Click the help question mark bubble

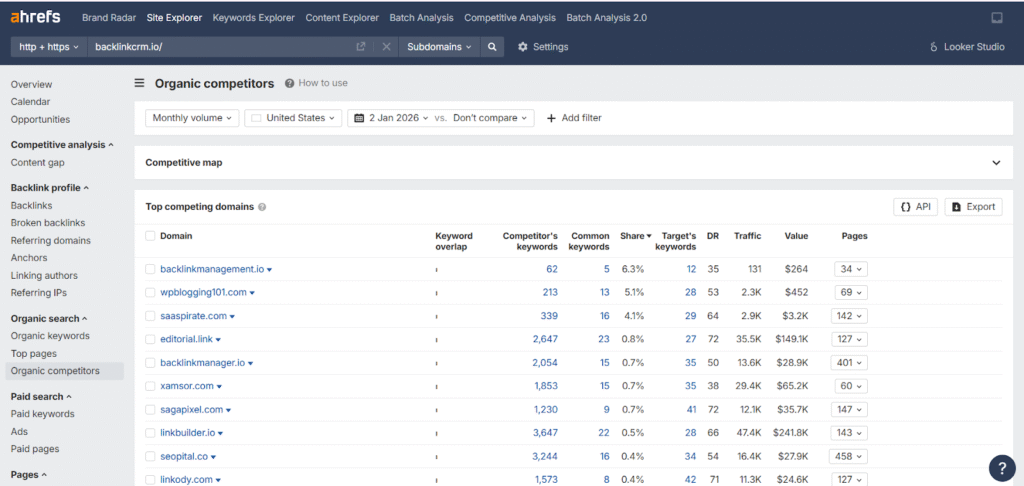point(1001,468)
